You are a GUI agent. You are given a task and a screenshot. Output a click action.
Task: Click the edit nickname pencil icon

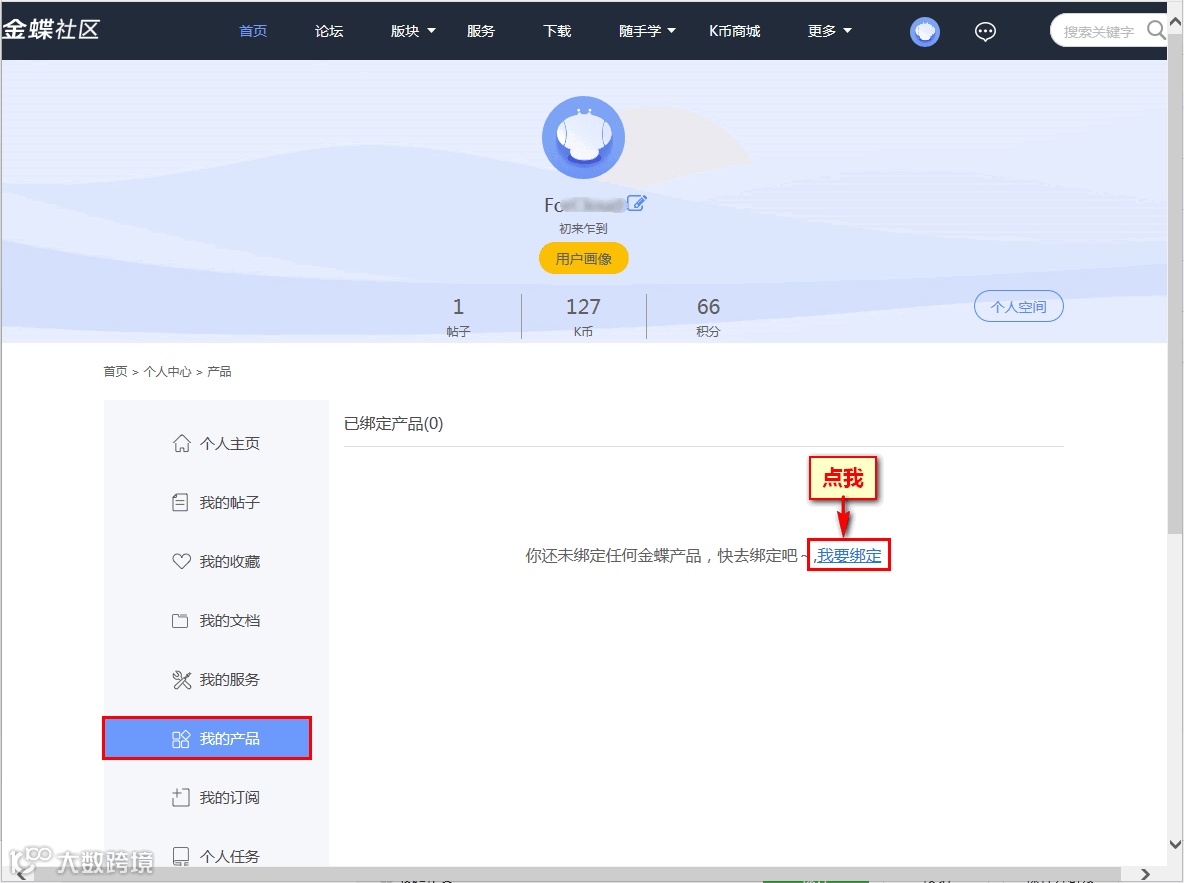637,203
